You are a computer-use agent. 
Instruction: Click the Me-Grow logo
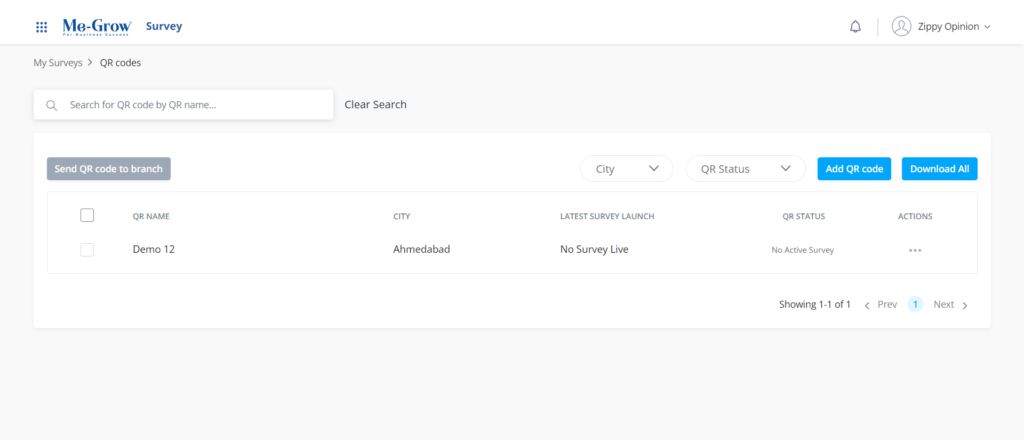pyautogui.click(x=97, y=26)
